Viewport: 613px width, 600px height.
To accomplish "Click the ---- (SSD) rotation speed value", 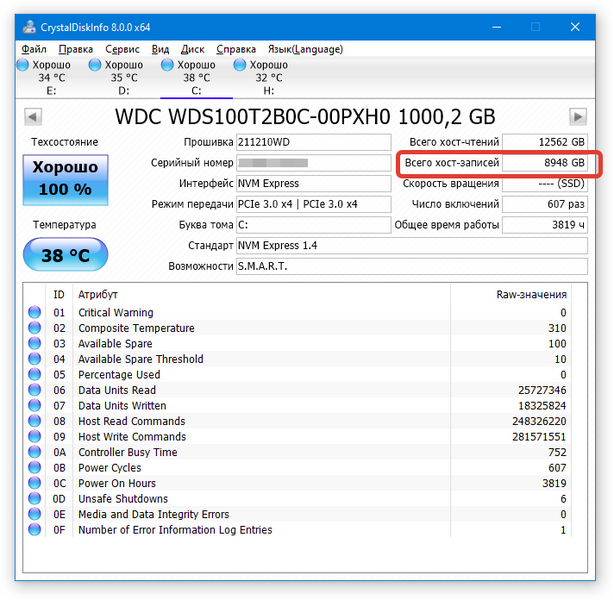I will tap(545, 184).
